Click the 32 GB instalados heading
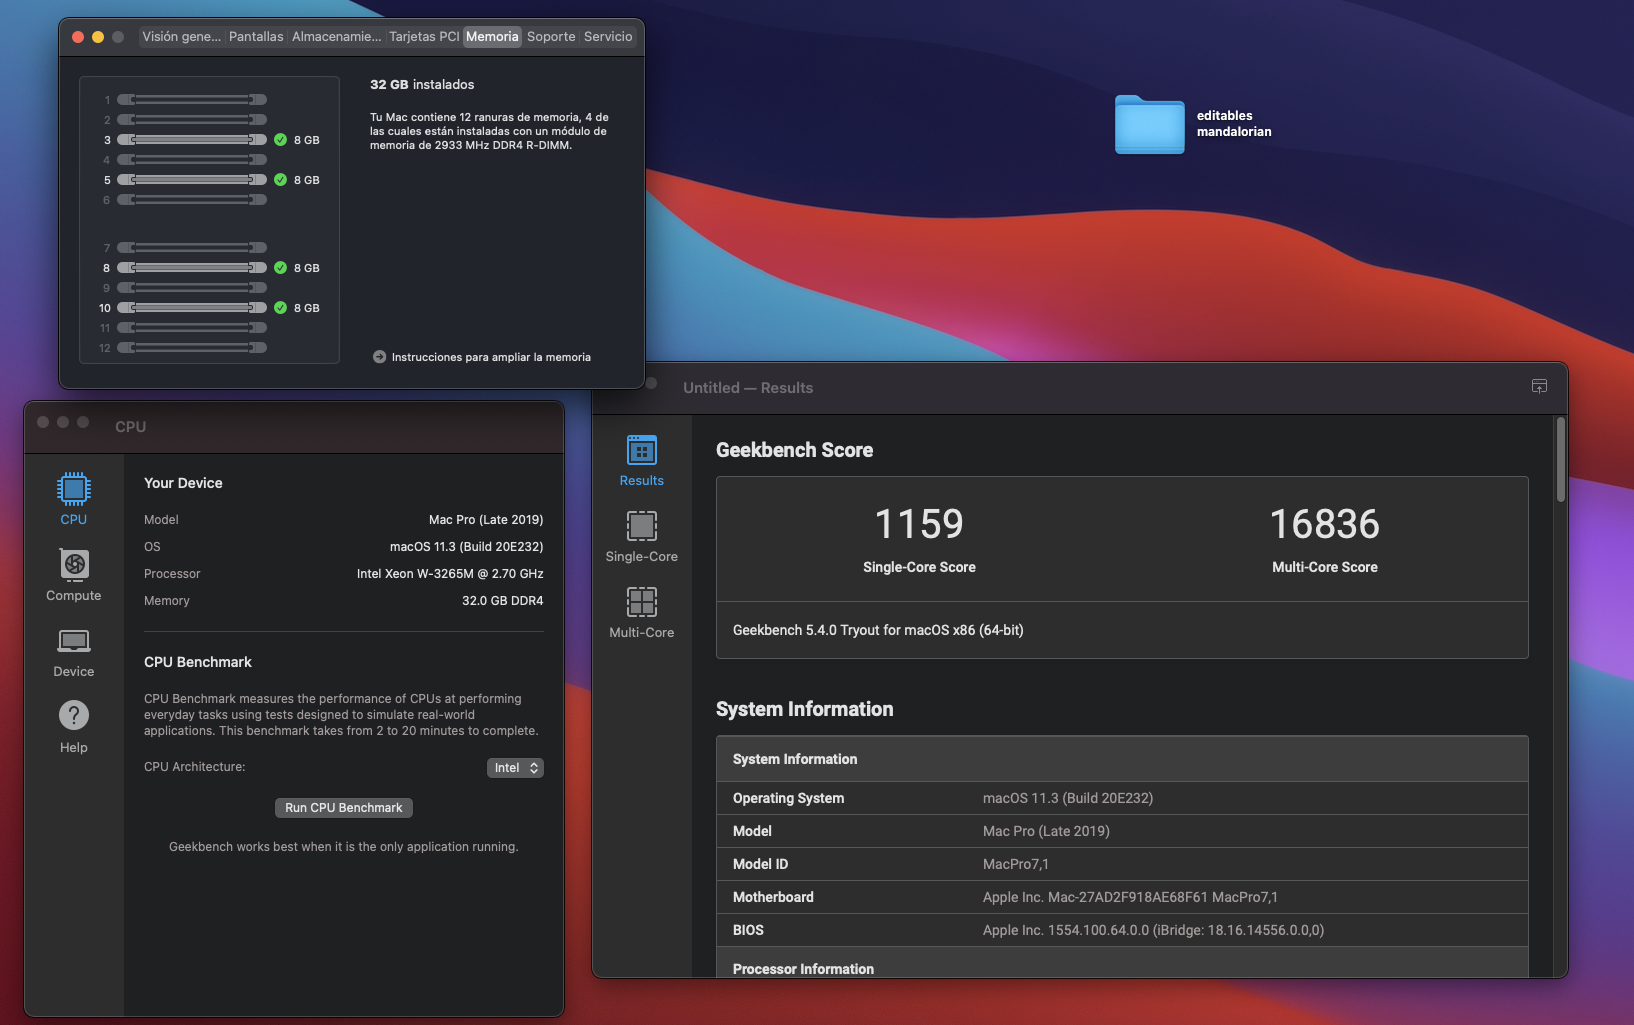Viewport: 1634px width, 1025px height. coord(422,85)
